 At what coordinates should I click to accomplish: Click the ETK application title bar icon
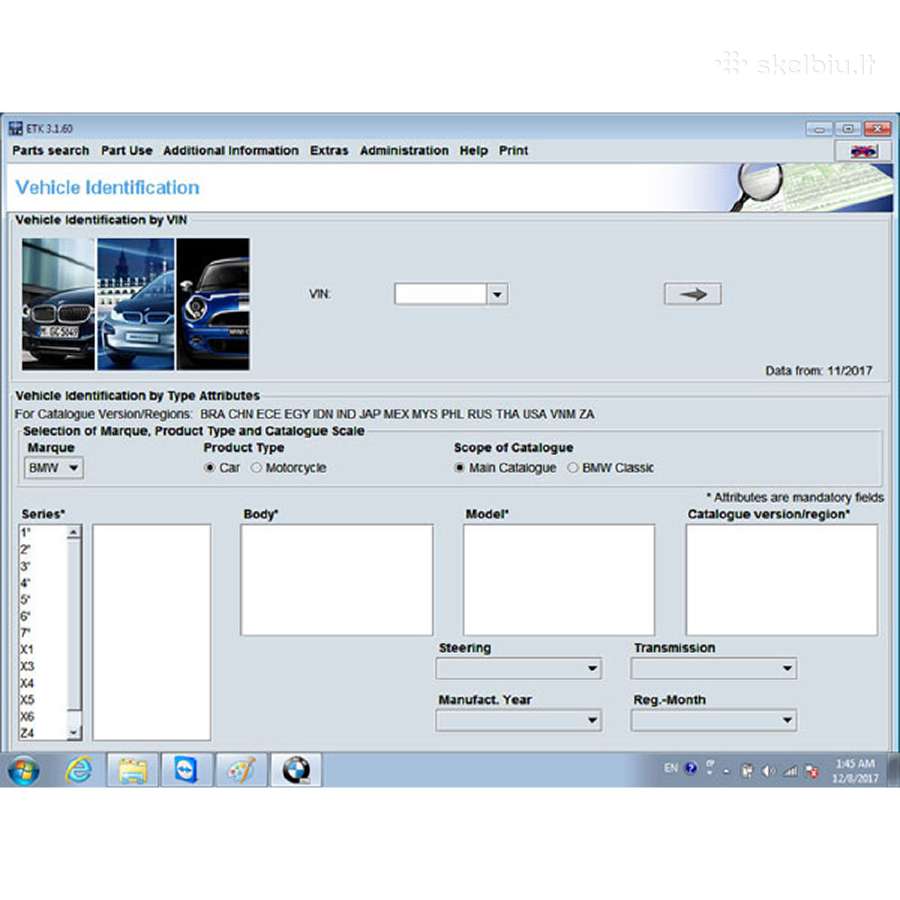point(15,129)
